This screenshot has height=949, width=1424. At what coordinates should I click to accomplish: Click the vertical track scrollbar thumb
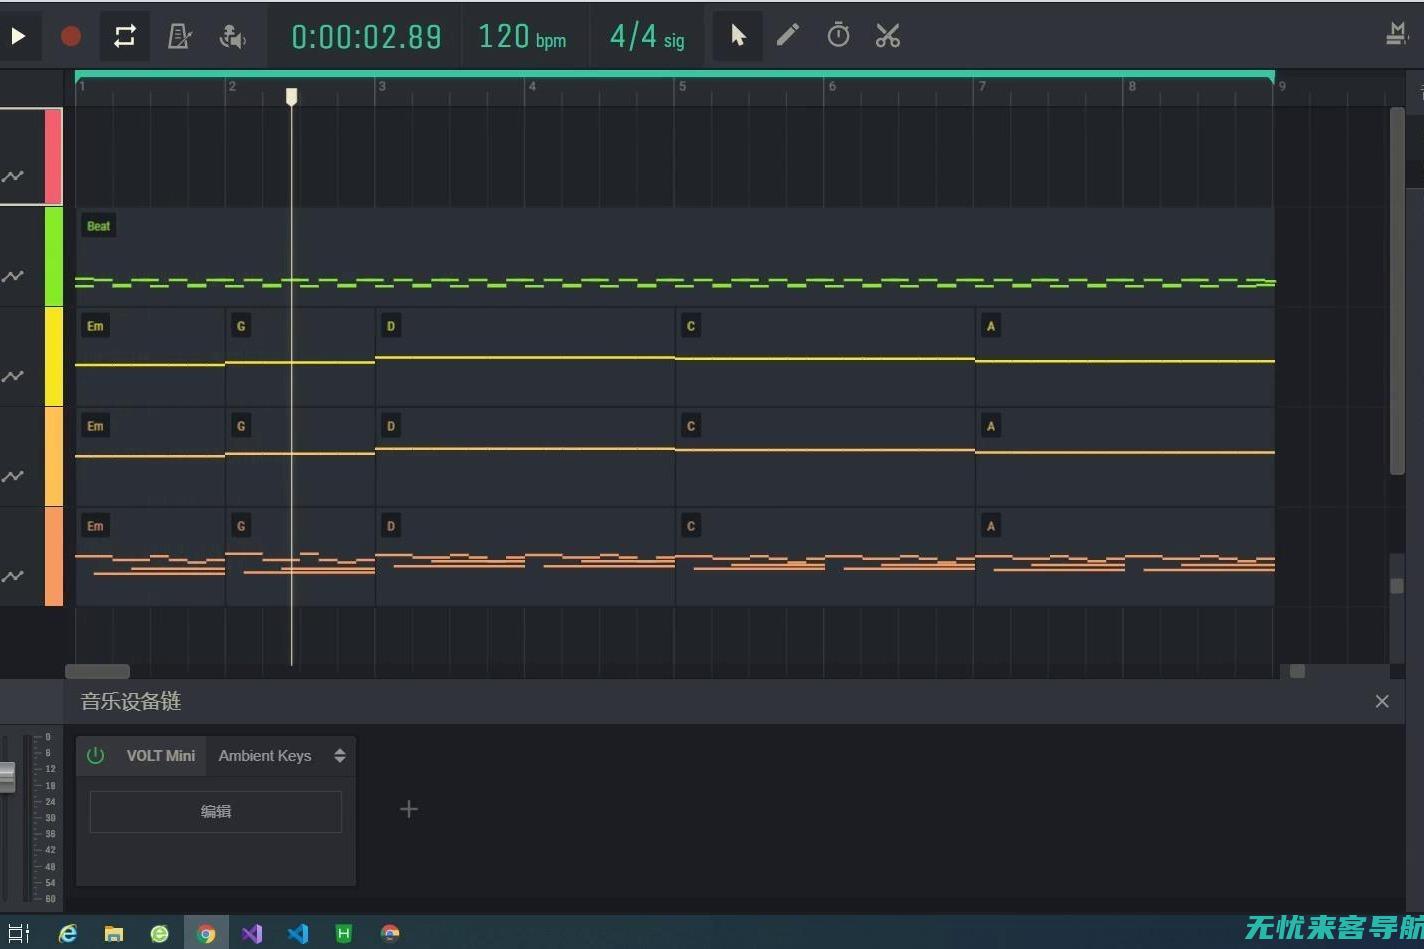click(1397, 290)
